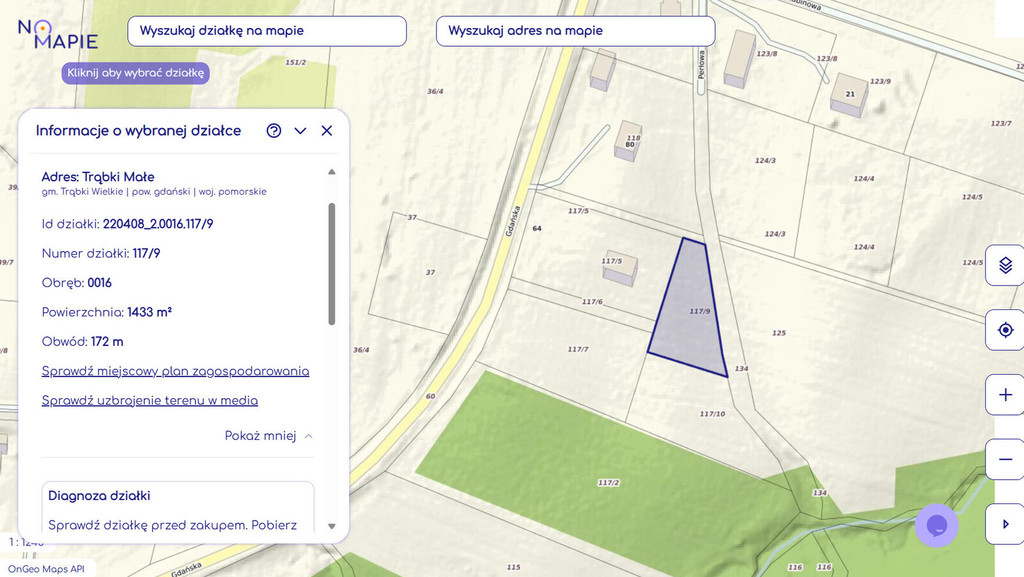Open help for selected parcel info
The image size is (1024, 577).
pyautogui.click(x=274, y=131)
